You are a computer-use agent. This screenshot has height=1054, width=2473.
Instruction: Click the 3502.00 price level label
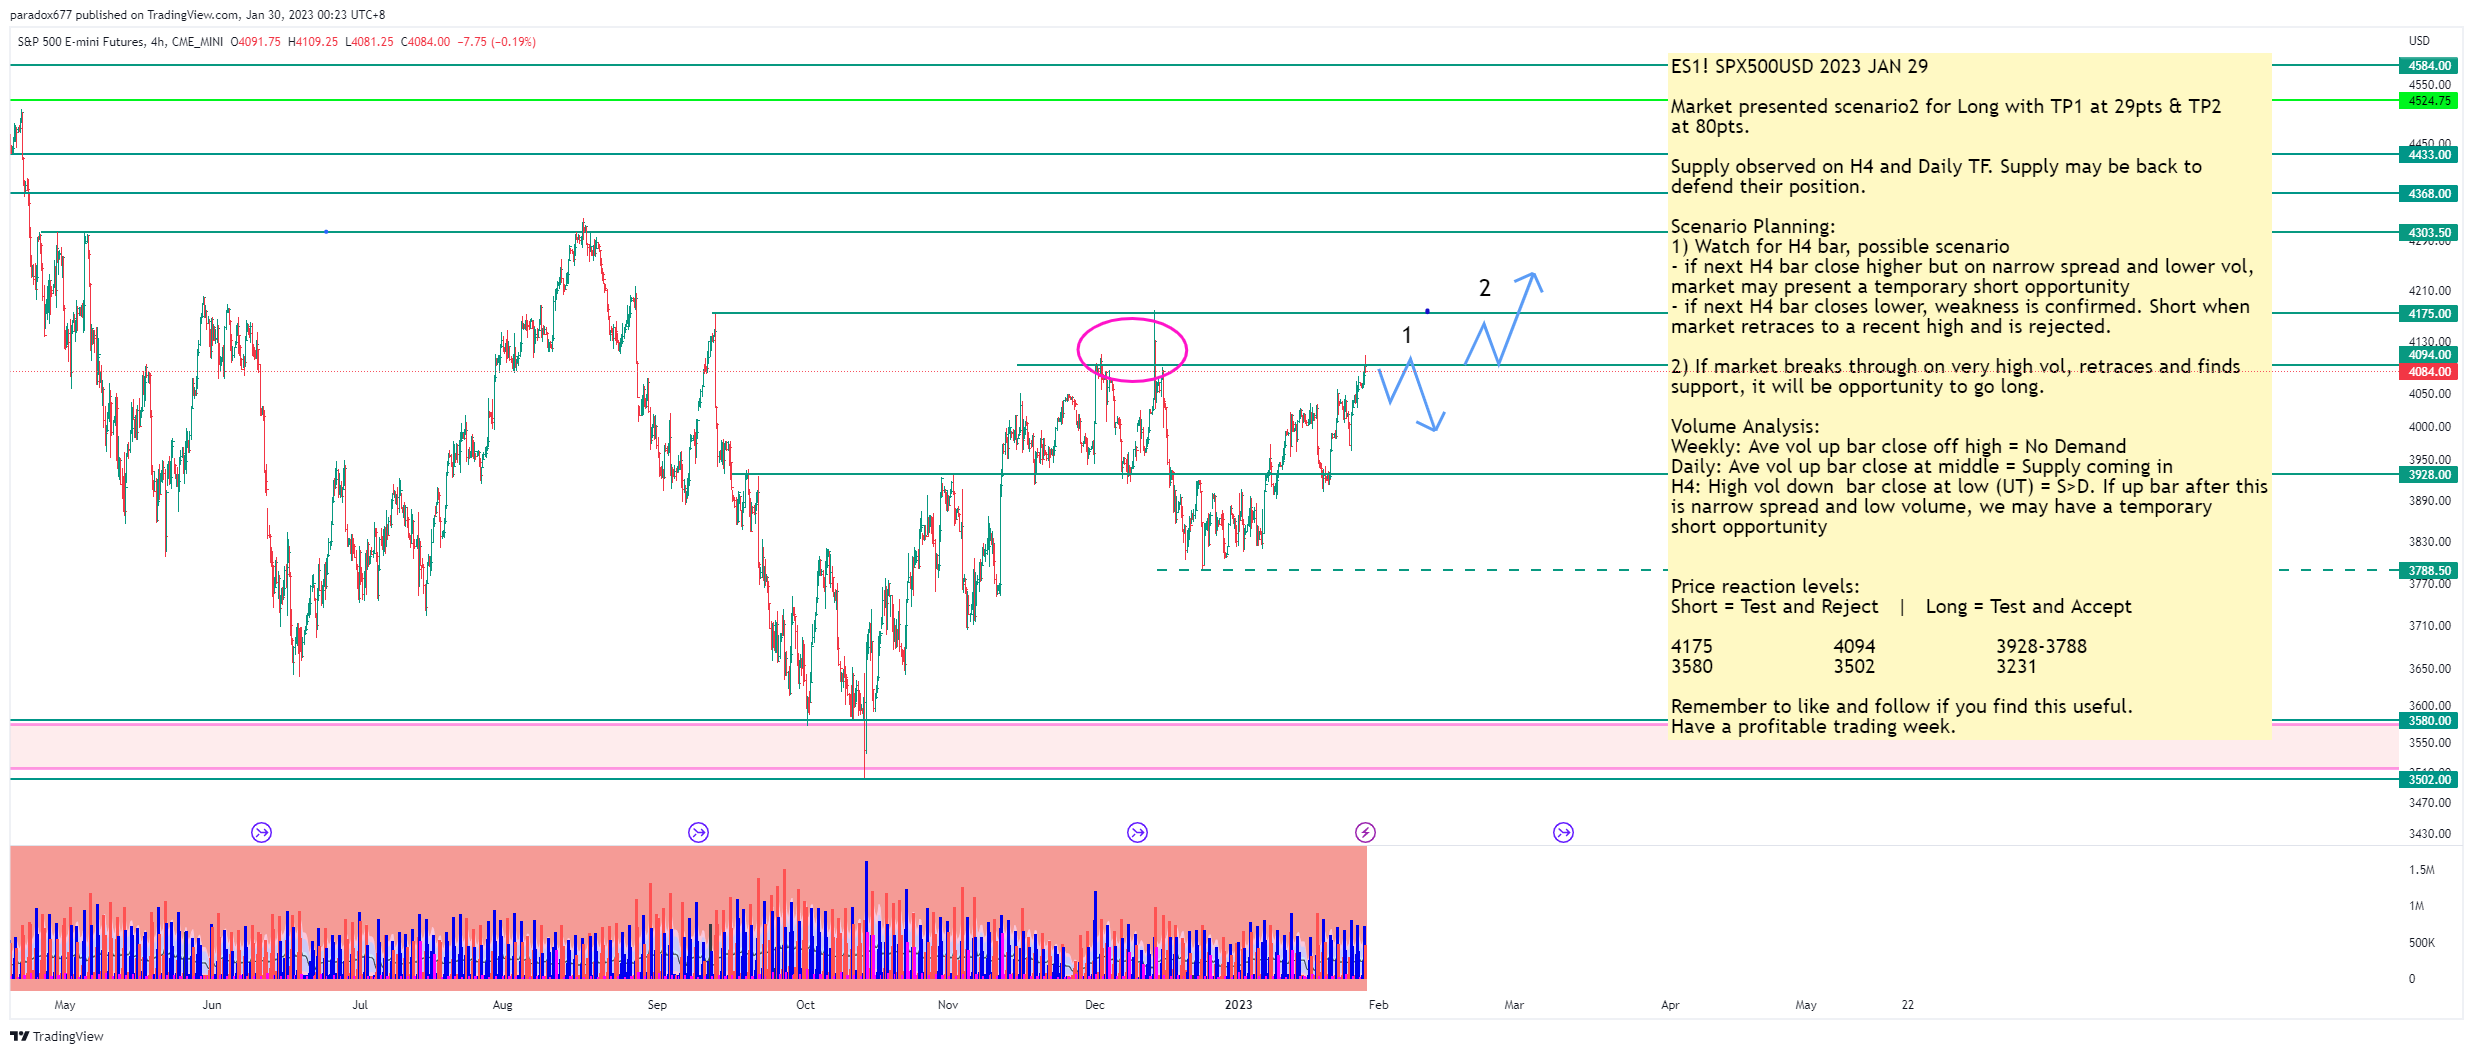[x=2429, y=780]
